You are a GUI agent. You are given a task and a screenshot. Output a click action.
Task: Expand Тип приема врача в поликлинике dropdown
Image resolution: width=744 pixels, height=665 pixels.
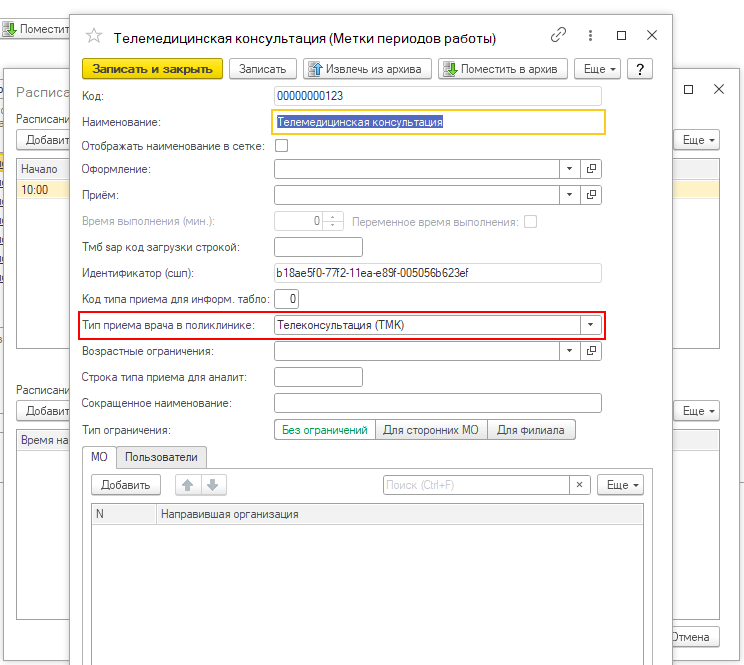(591, 325)
